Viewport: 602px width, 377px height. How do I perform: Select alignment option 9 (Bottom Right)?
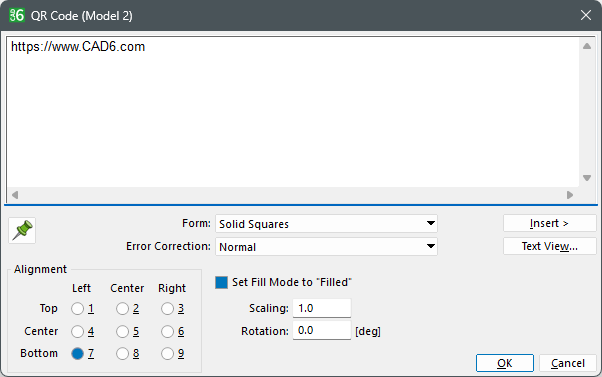[167, 354]
